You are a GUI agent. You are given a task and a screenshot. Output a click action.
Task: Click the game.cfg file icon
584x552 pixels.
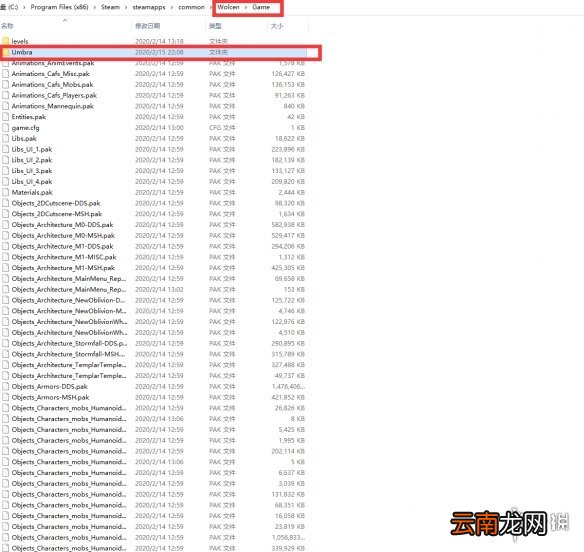6,128
